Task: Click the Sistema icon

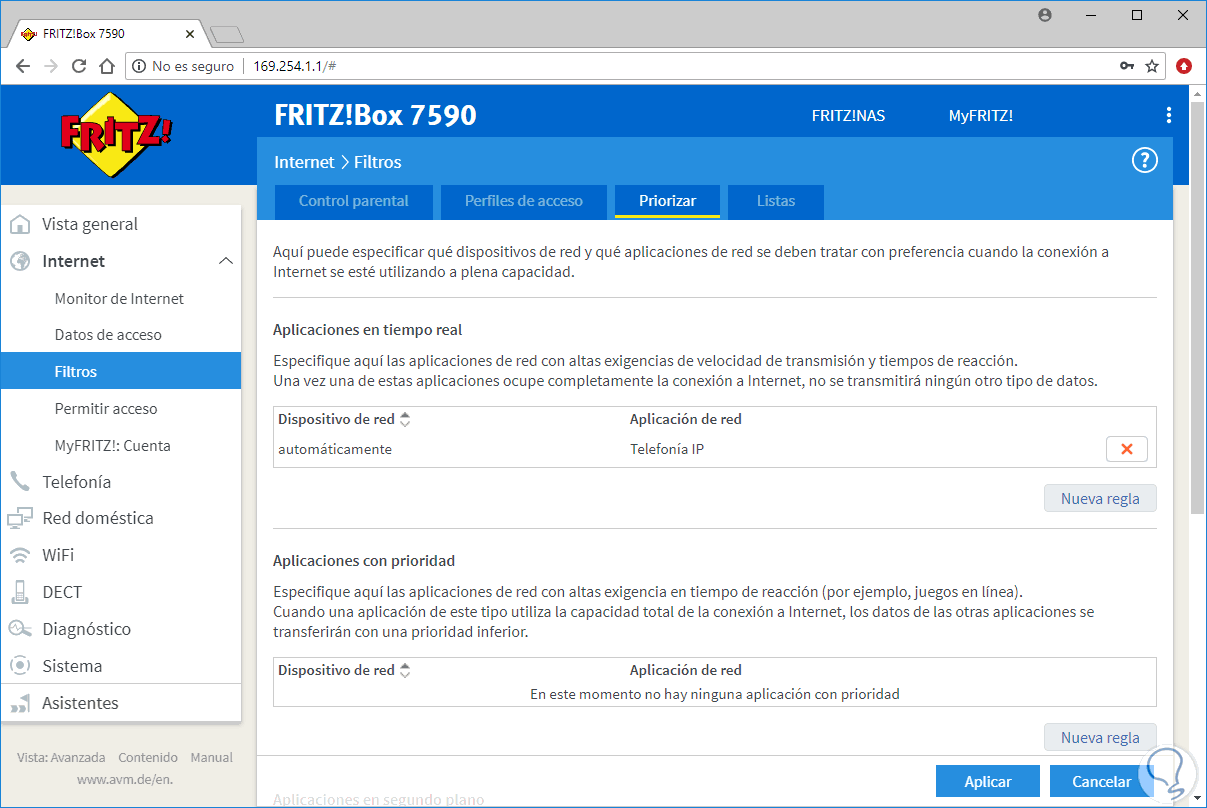Action: pos(20,666)
